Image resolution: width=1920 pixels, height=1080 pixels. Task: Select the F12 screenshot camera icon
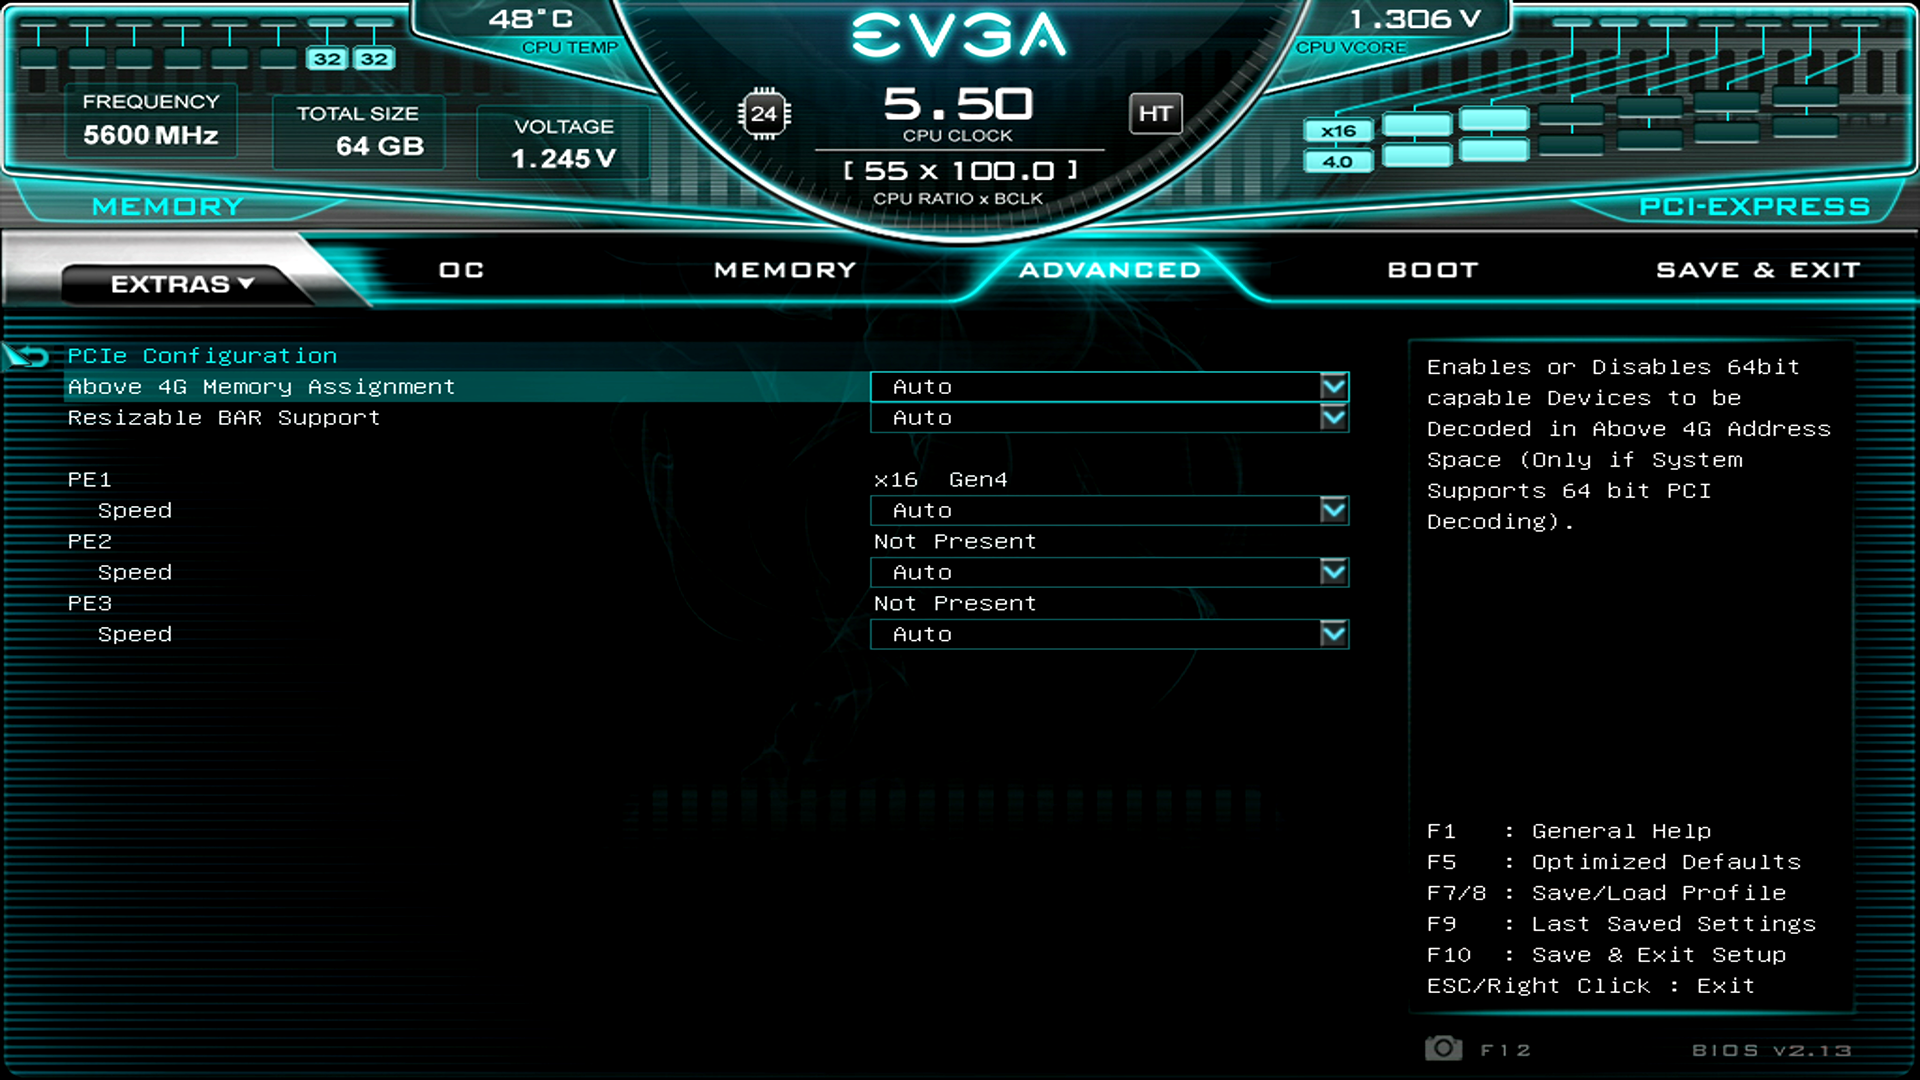pyautogui.click(x=1443, y=1049)
